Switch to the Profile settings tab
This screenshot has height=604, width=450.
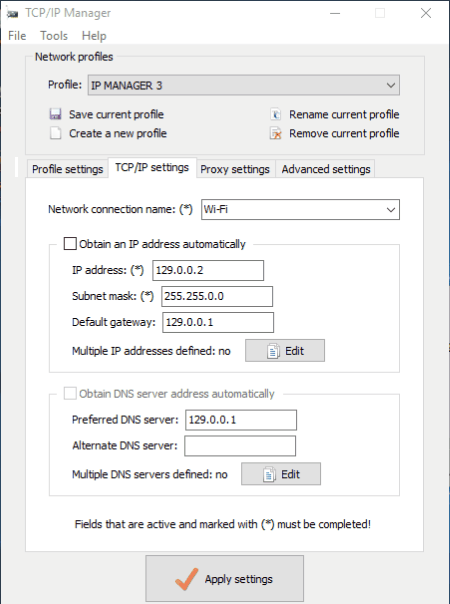(67, 169)
